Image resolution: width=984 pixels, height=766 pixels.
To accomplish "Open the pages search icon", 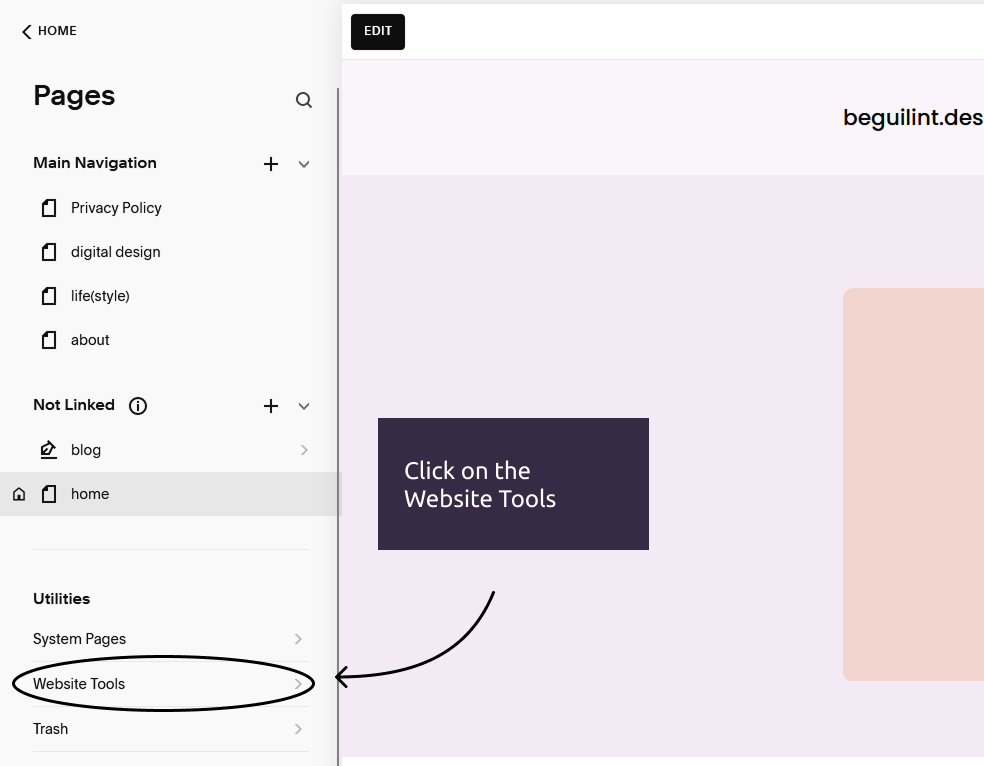I will [304, 100].
